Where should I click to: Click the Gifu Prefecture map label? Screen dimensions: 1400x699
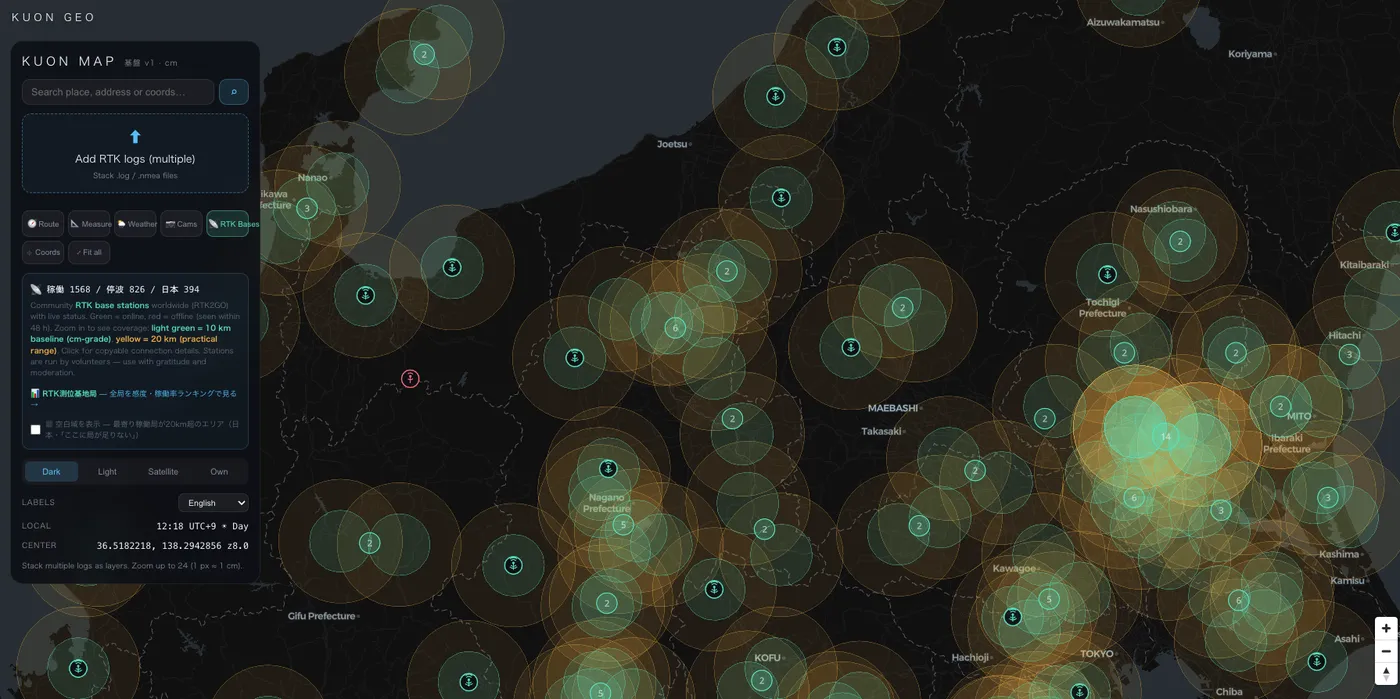tap(321, 616)
